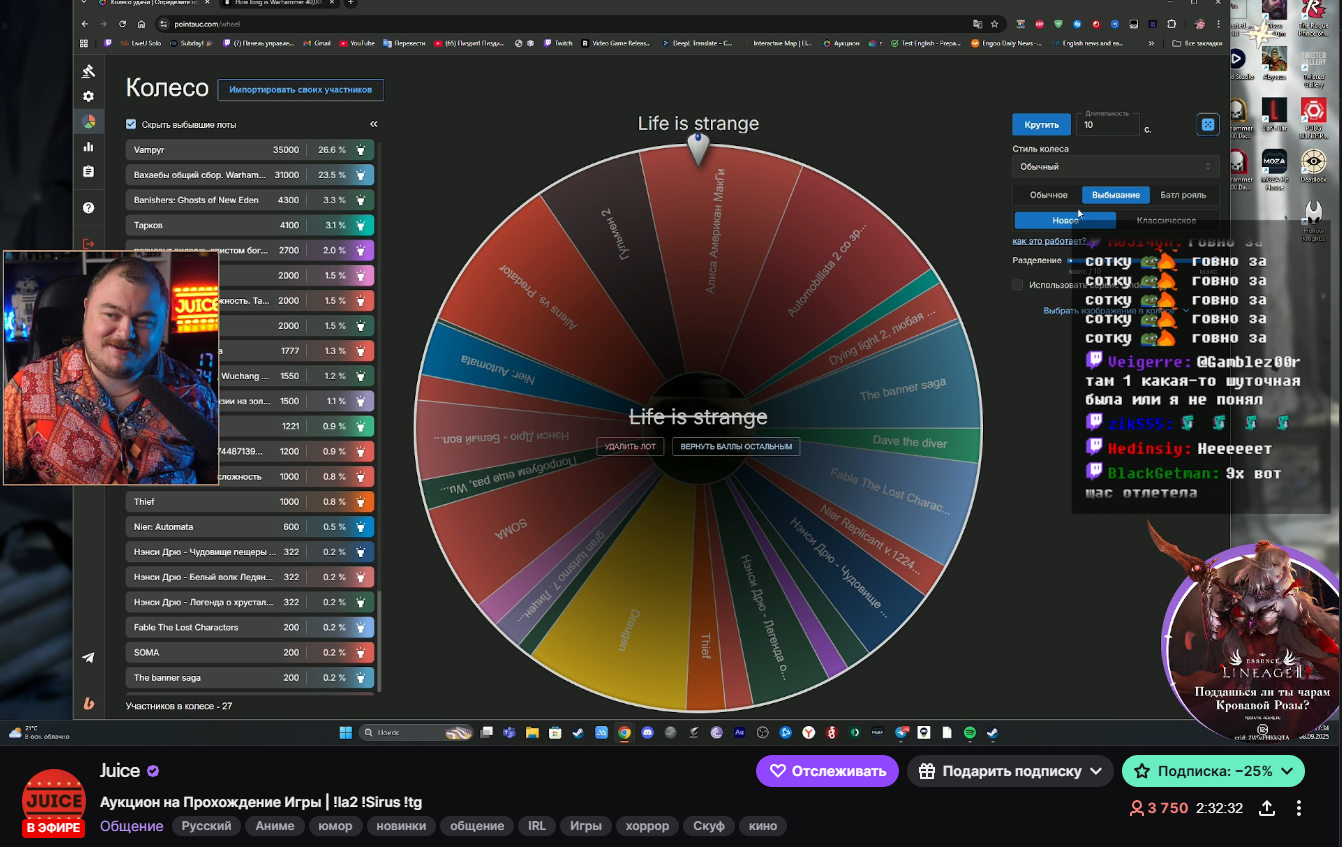
Task: Click the Chrome icon in the taskbar
Action: 624,733
